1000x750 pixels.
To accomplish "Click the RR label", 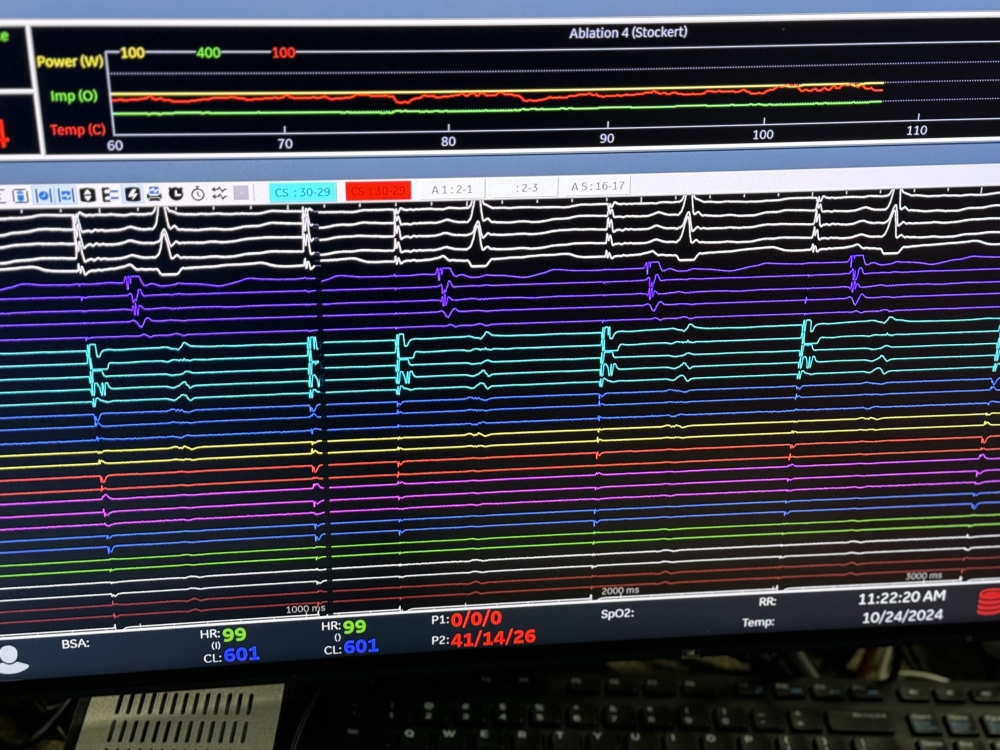I will 767,601.
